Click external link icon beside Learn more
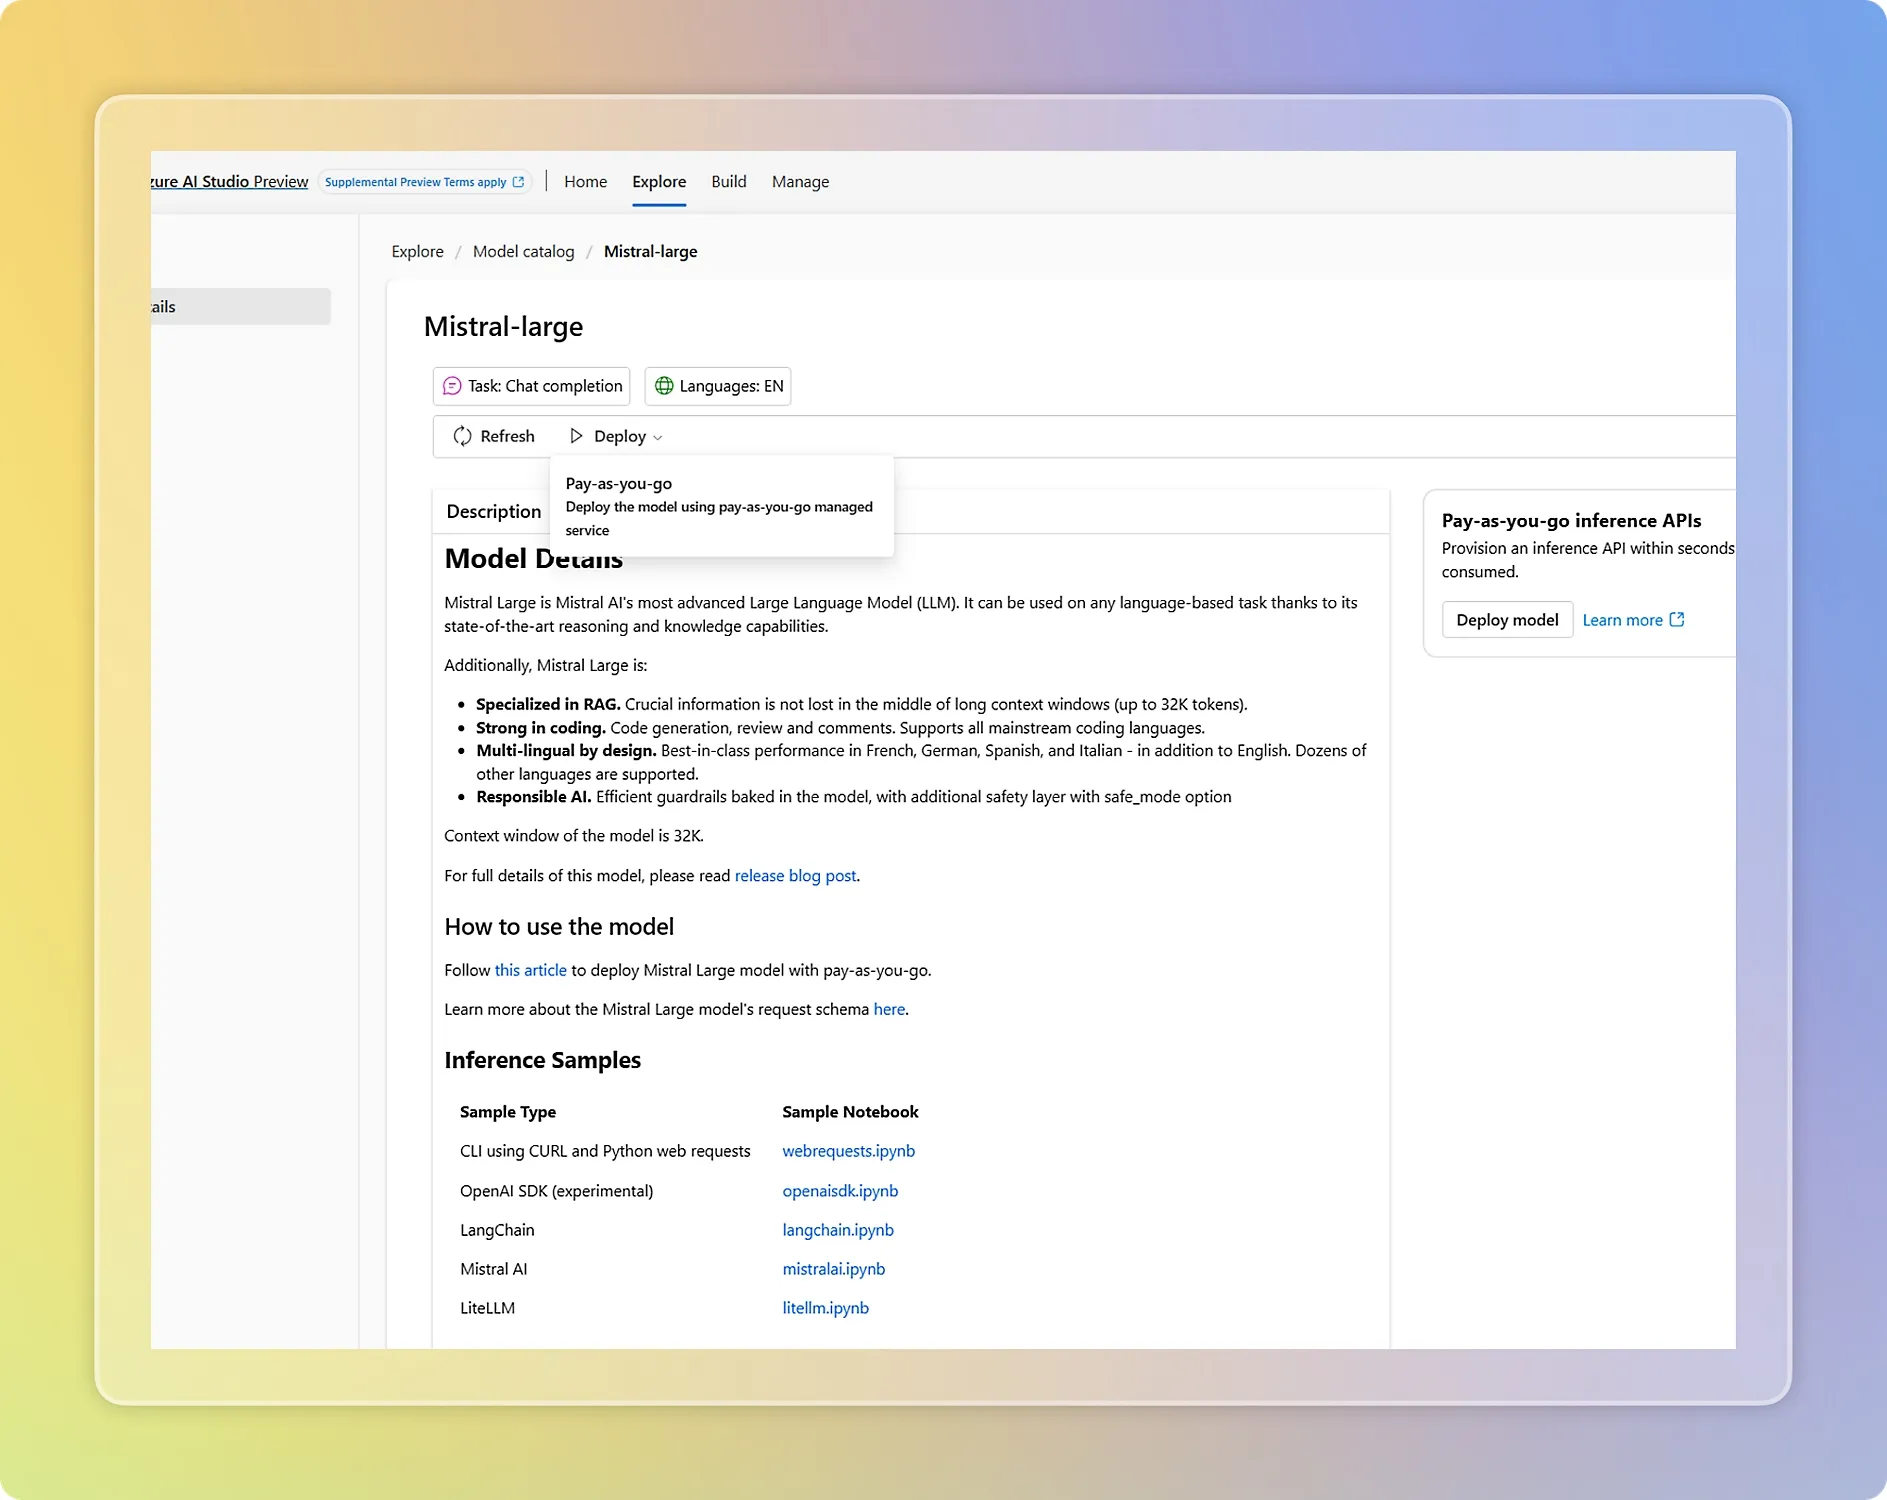1887x1500 pixels. 1677,620
